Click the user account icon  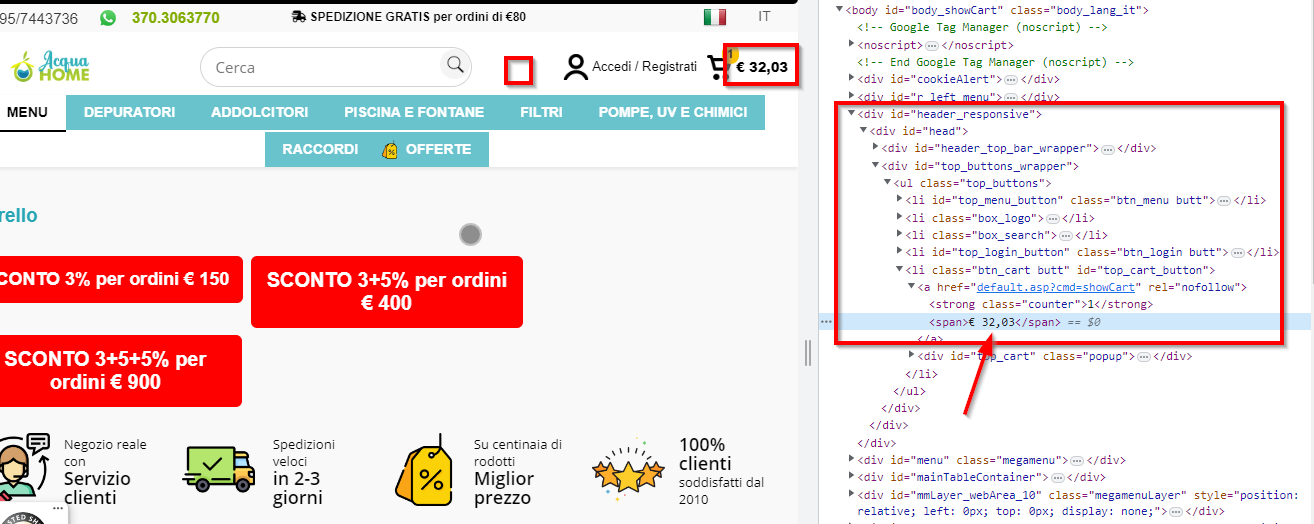[x=575, y=67]
